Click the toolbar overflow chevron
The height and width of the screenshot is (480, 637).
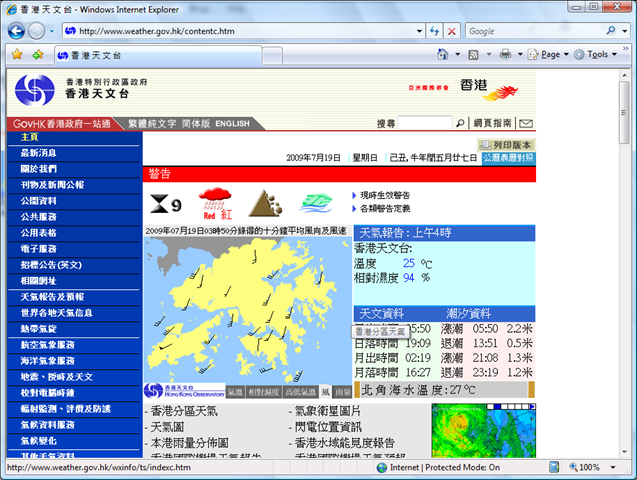pos(626,49)
